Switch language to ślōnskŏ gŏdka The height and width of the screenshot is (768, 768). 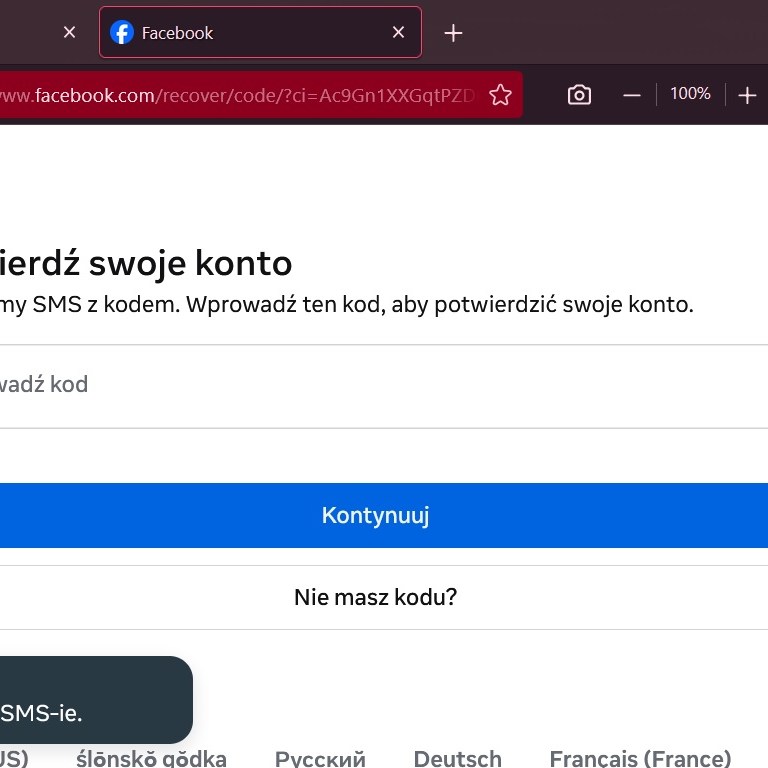point(151,758)
